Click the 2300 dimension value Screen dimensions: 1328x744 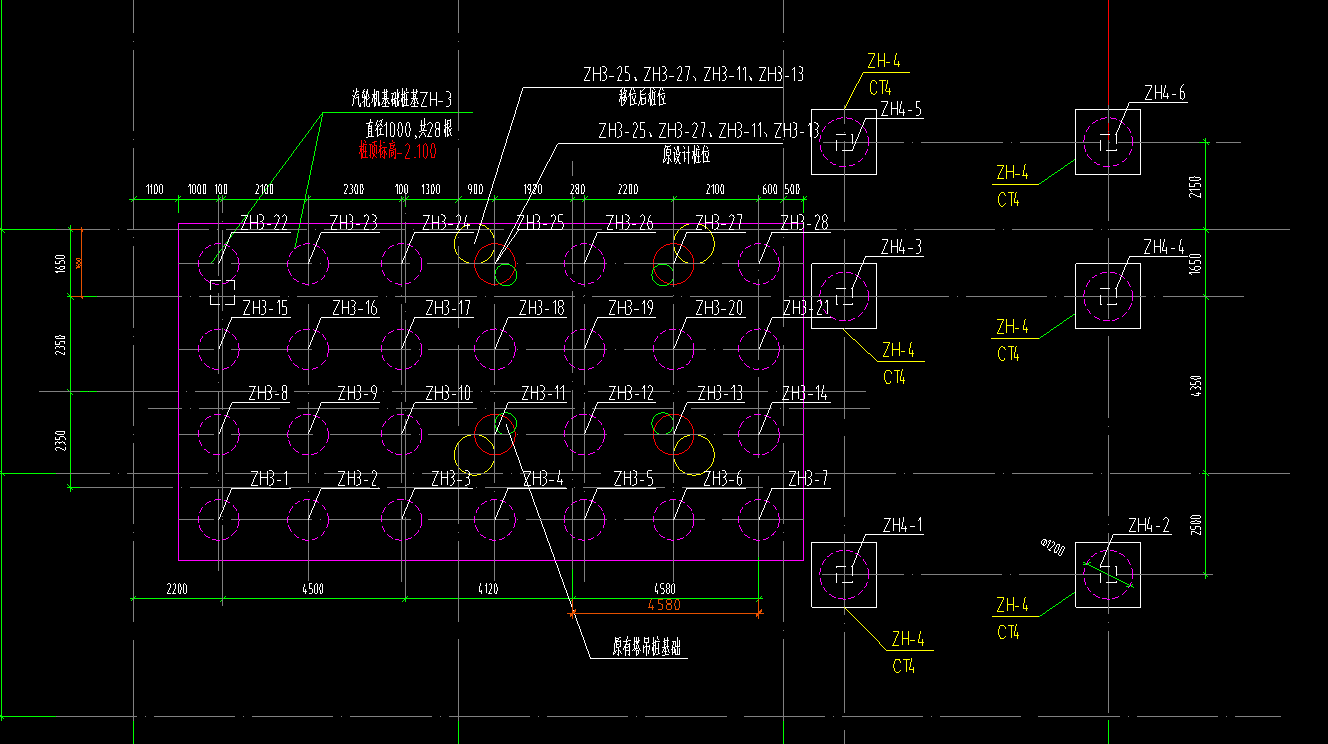click(x=354, y=189)
